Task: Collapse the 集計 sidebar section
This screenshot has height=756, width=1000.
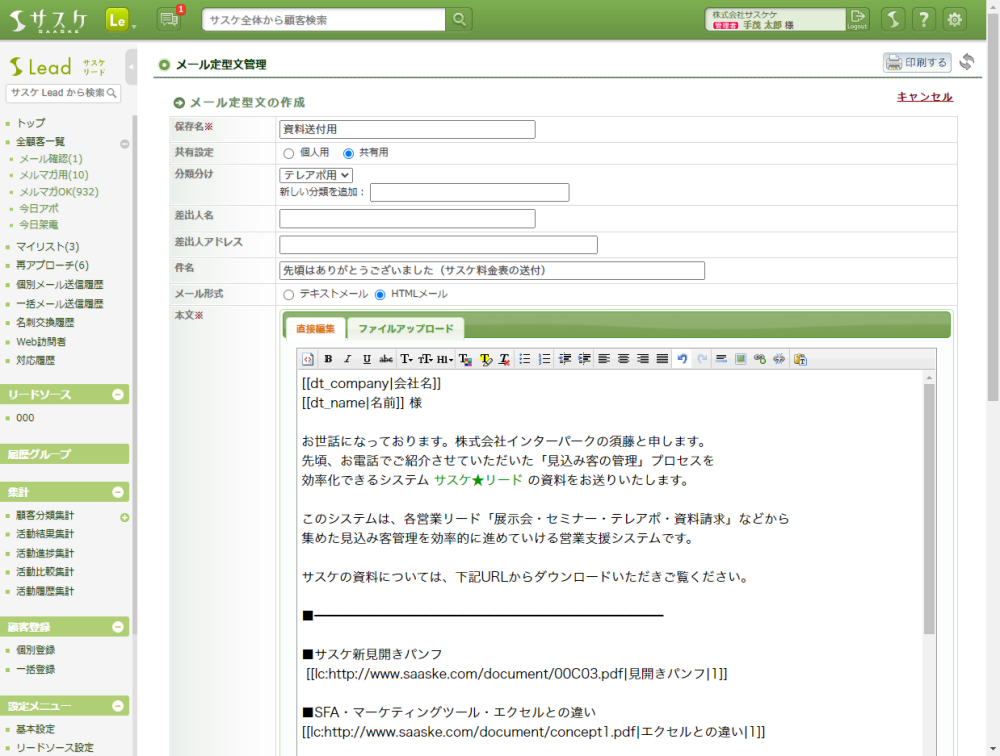Action: point(118,492)
